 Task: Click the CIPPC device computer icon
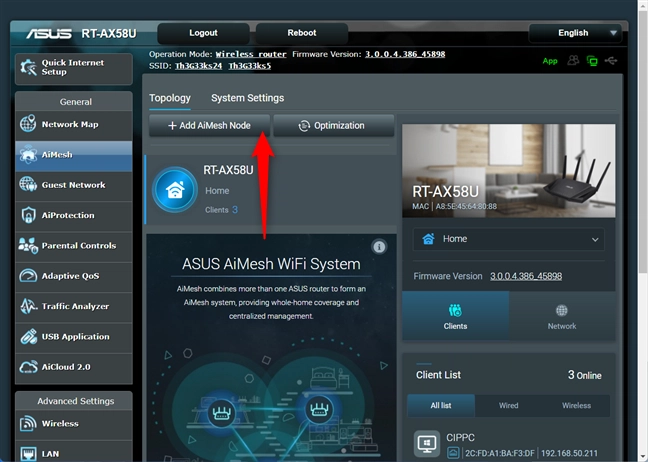(426, 443)
